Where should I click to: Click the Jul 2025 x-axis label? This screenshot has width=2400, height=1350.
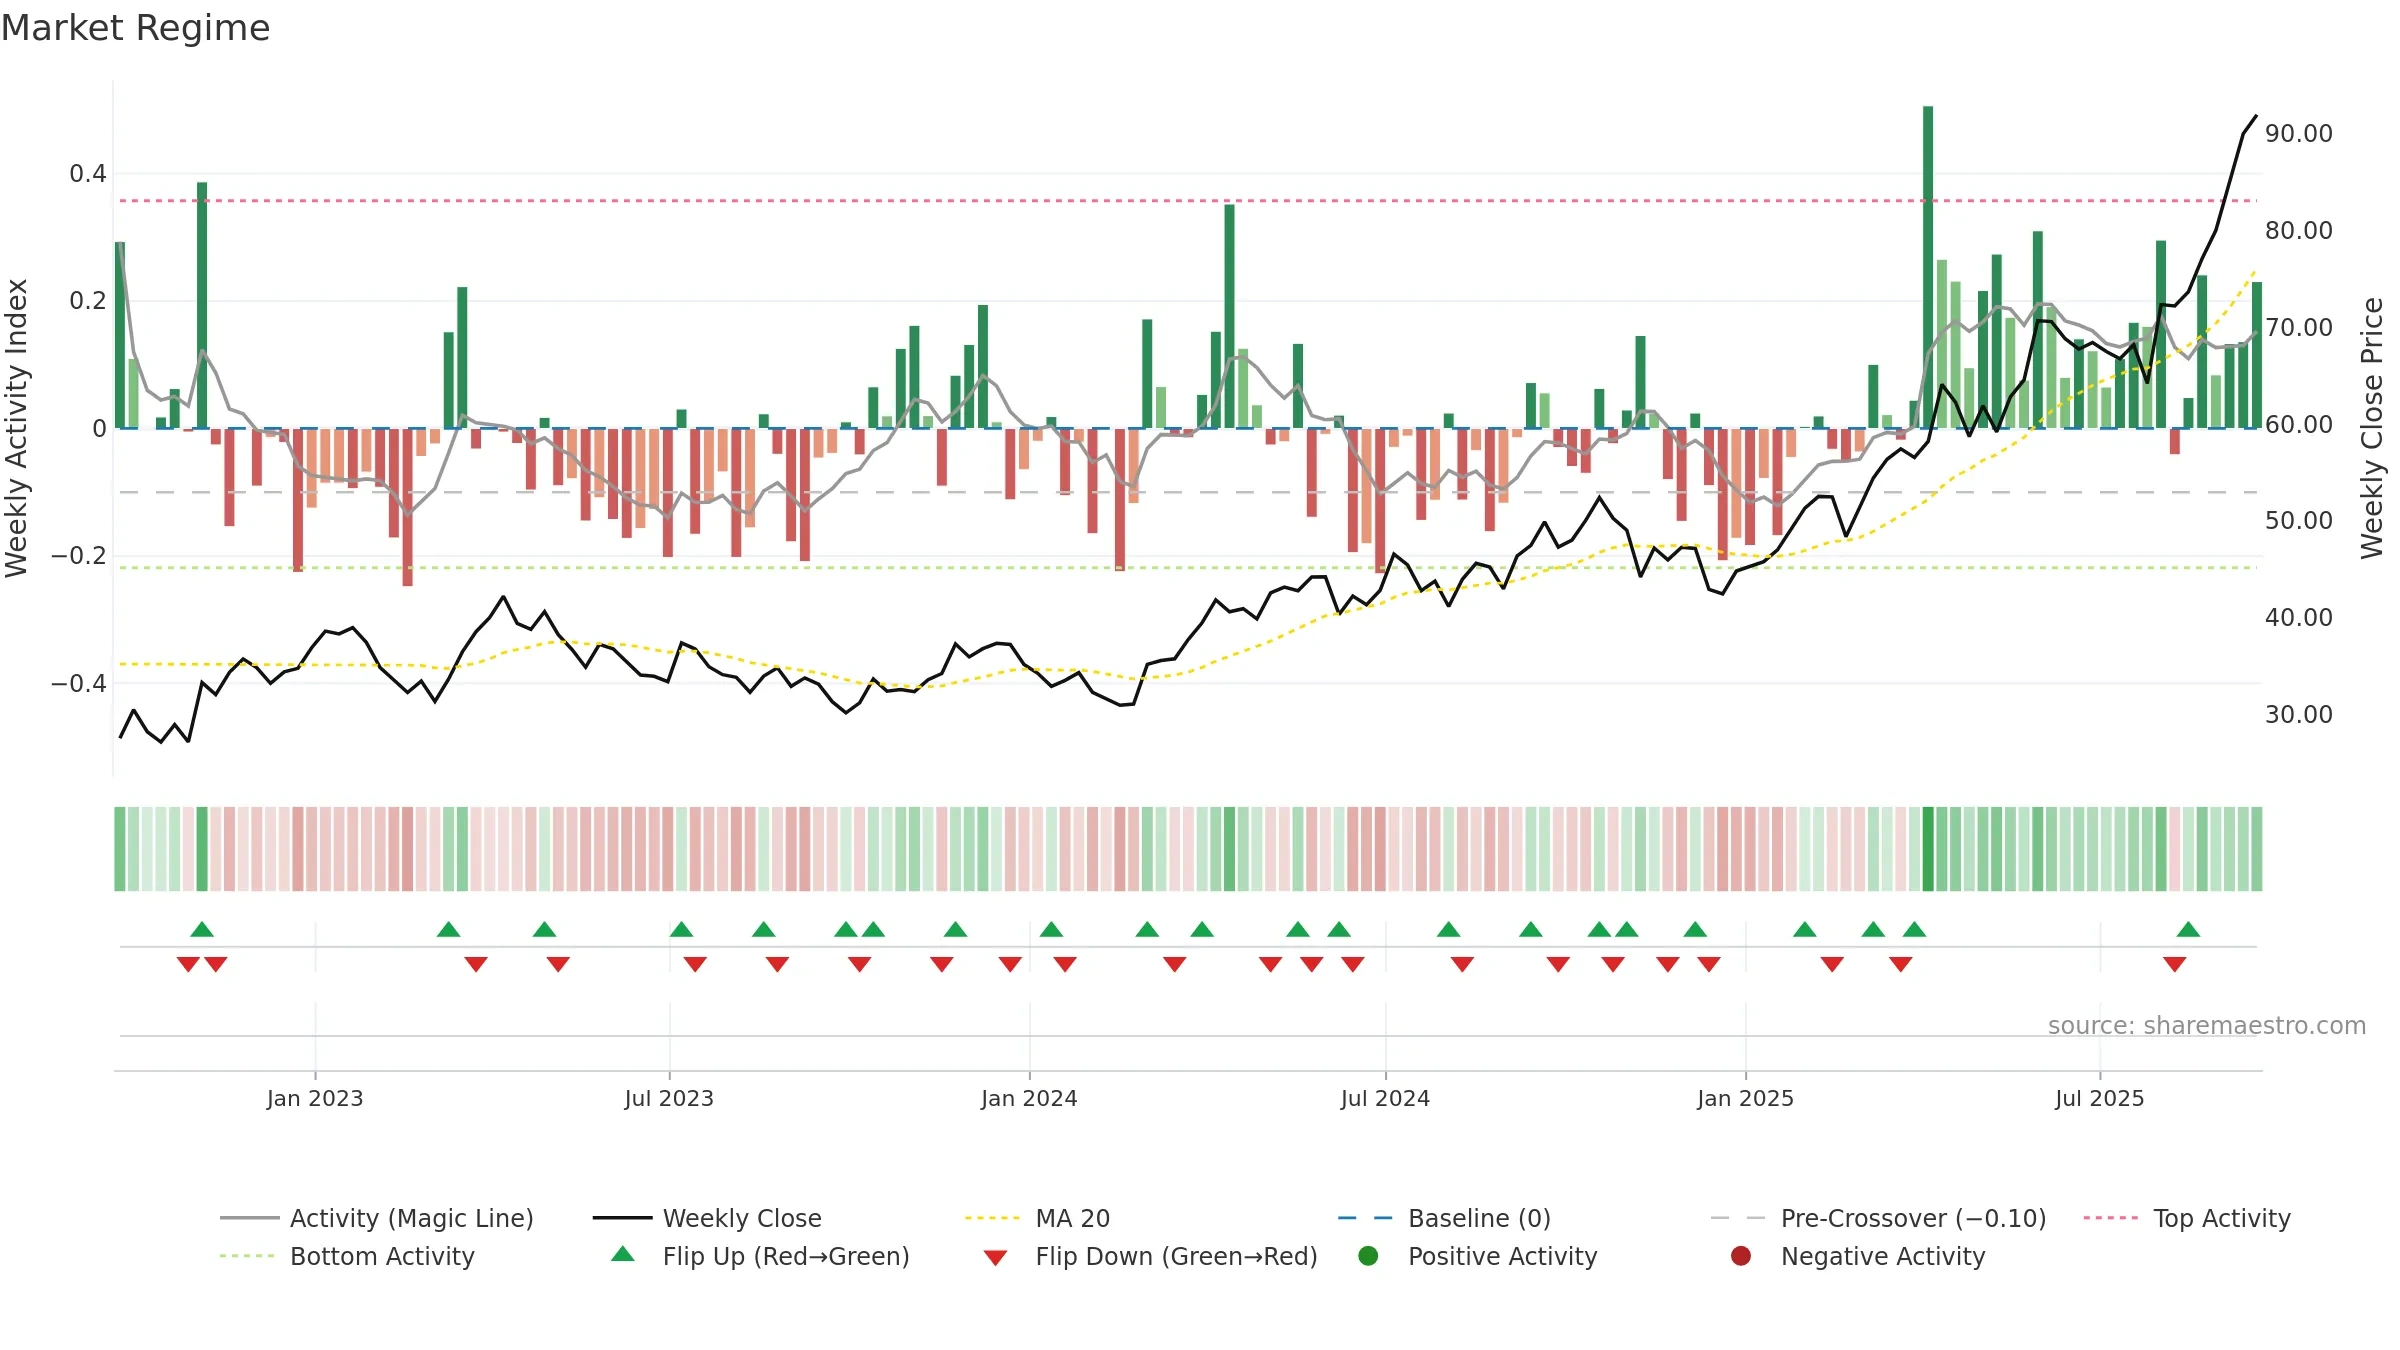(x=2100, y=1098)
